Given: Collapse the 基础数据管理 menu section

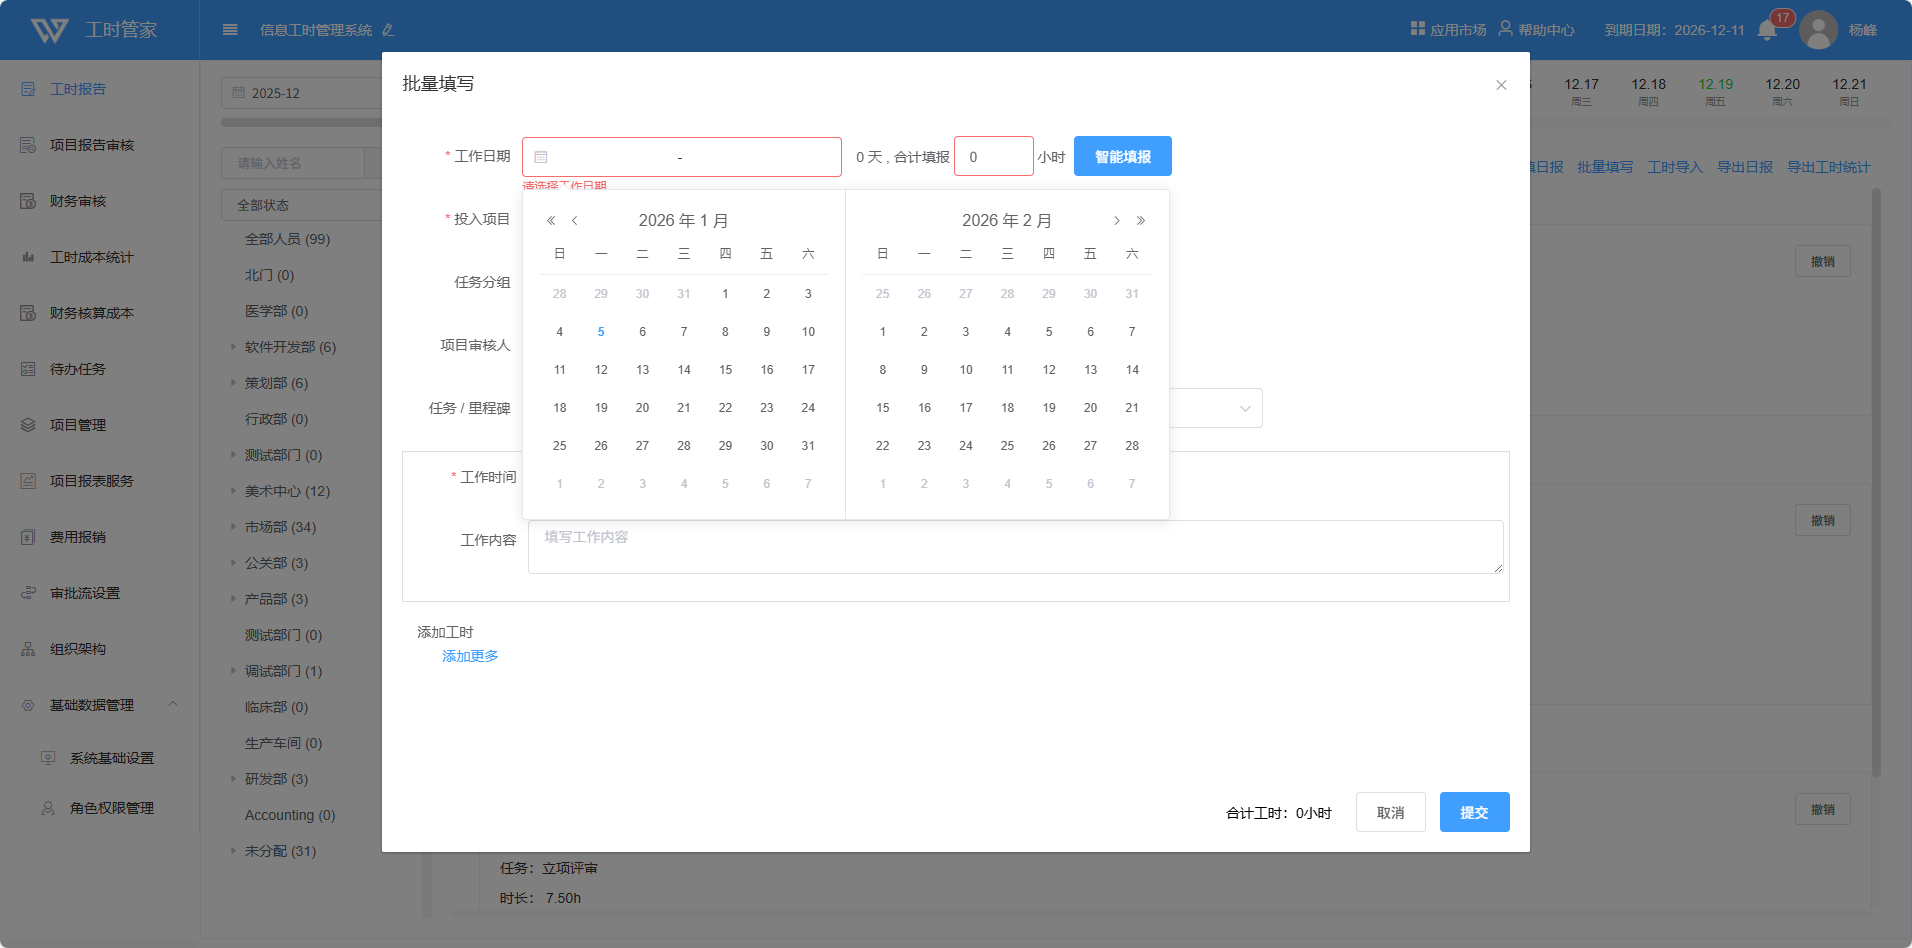Looking at the screenshot, I should [x=173, y=704].
